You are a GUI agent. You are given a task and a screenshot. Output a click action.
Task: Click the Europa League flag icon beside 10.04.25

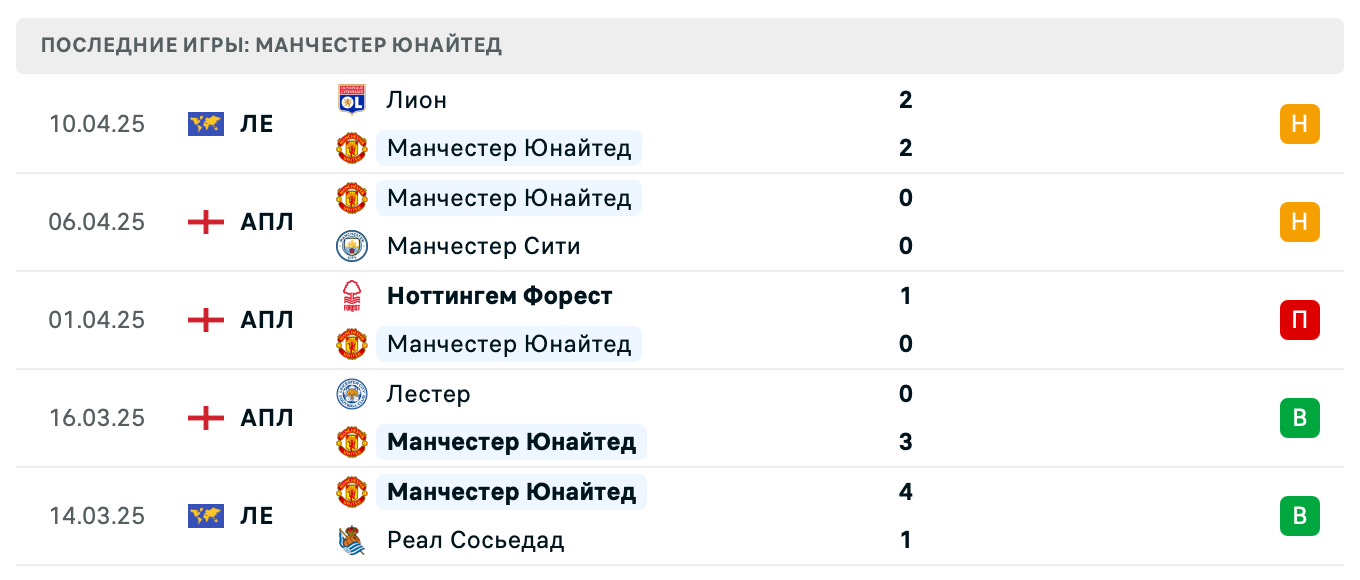tap(204, 124)
